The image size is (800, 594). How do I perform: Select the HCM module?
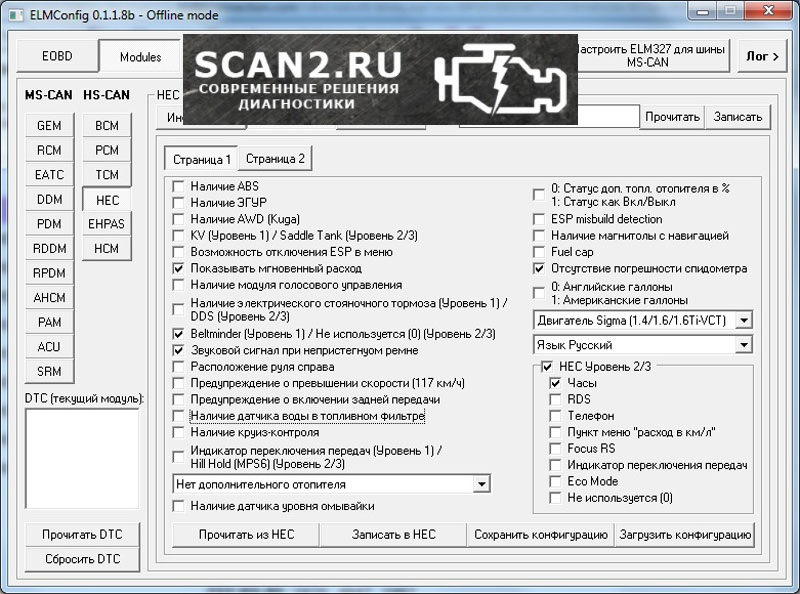click(x=107, y=249)
